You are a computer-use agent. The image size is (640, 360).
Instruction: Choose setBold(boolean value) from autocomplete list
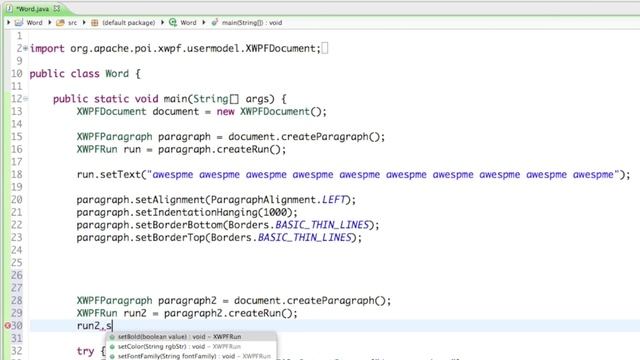[191, 337]
